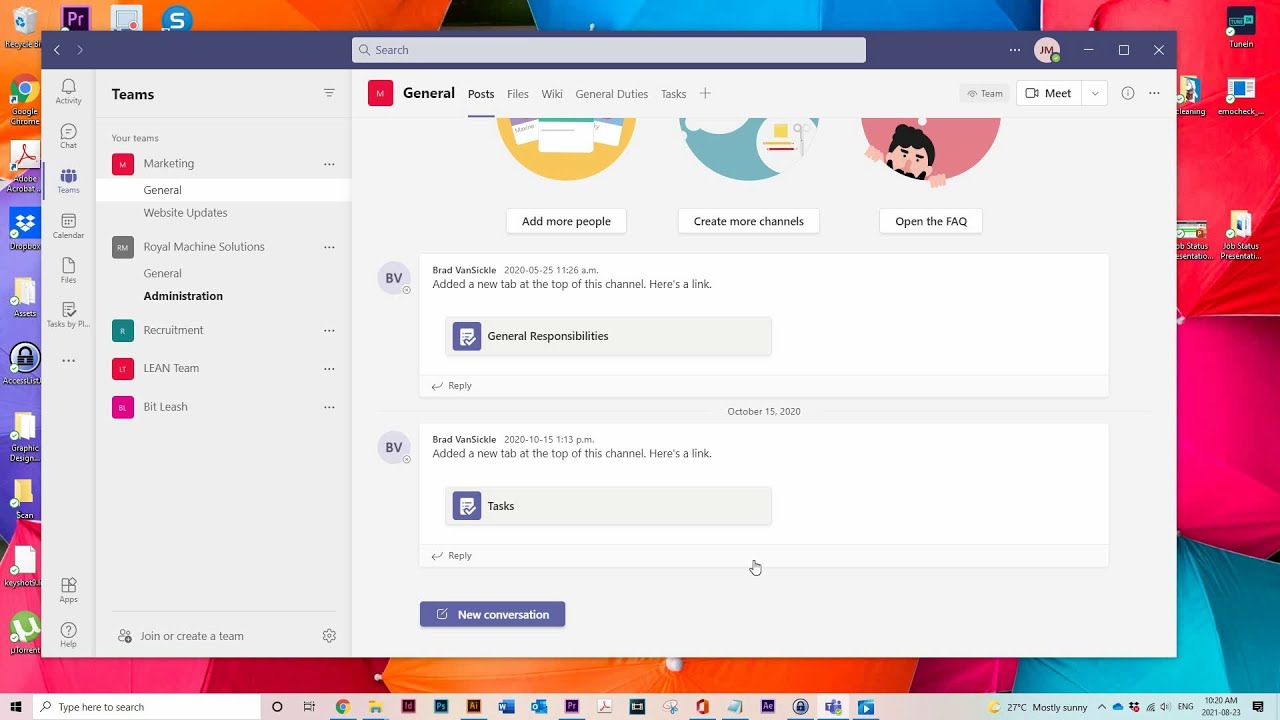Open the Tasks tab in the channel header
Image resolution: width=1280 pixels, height=720 pixels.
673,94
